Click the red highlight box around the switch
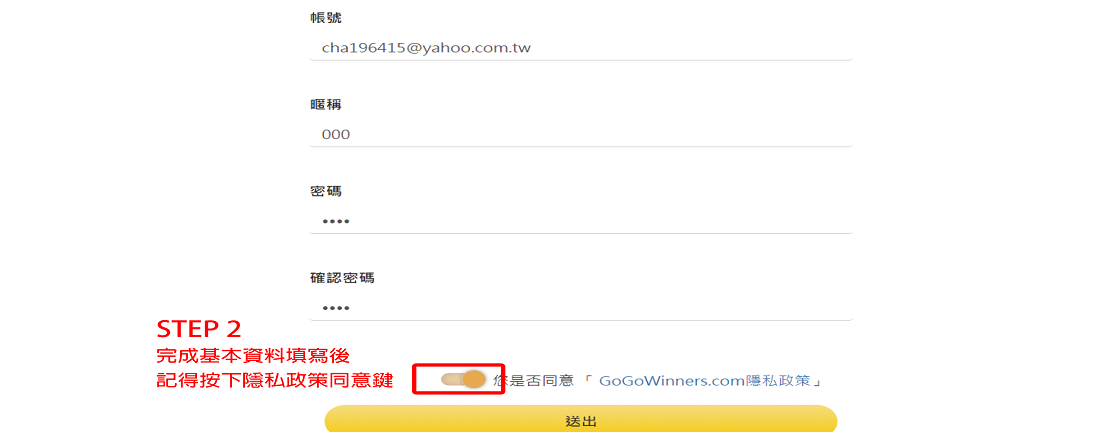 [458, 379]
